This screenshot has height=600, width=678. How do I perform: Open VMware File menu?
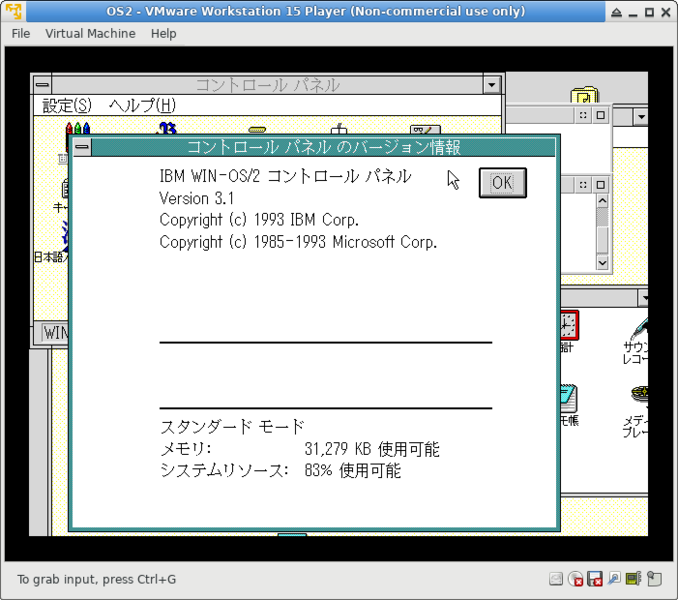(x=21, y=33)
